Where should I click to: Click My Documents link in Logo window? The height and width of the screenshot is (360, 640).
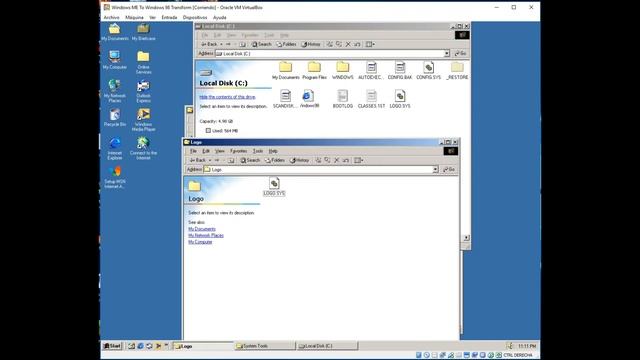click(x=202, y=229)
